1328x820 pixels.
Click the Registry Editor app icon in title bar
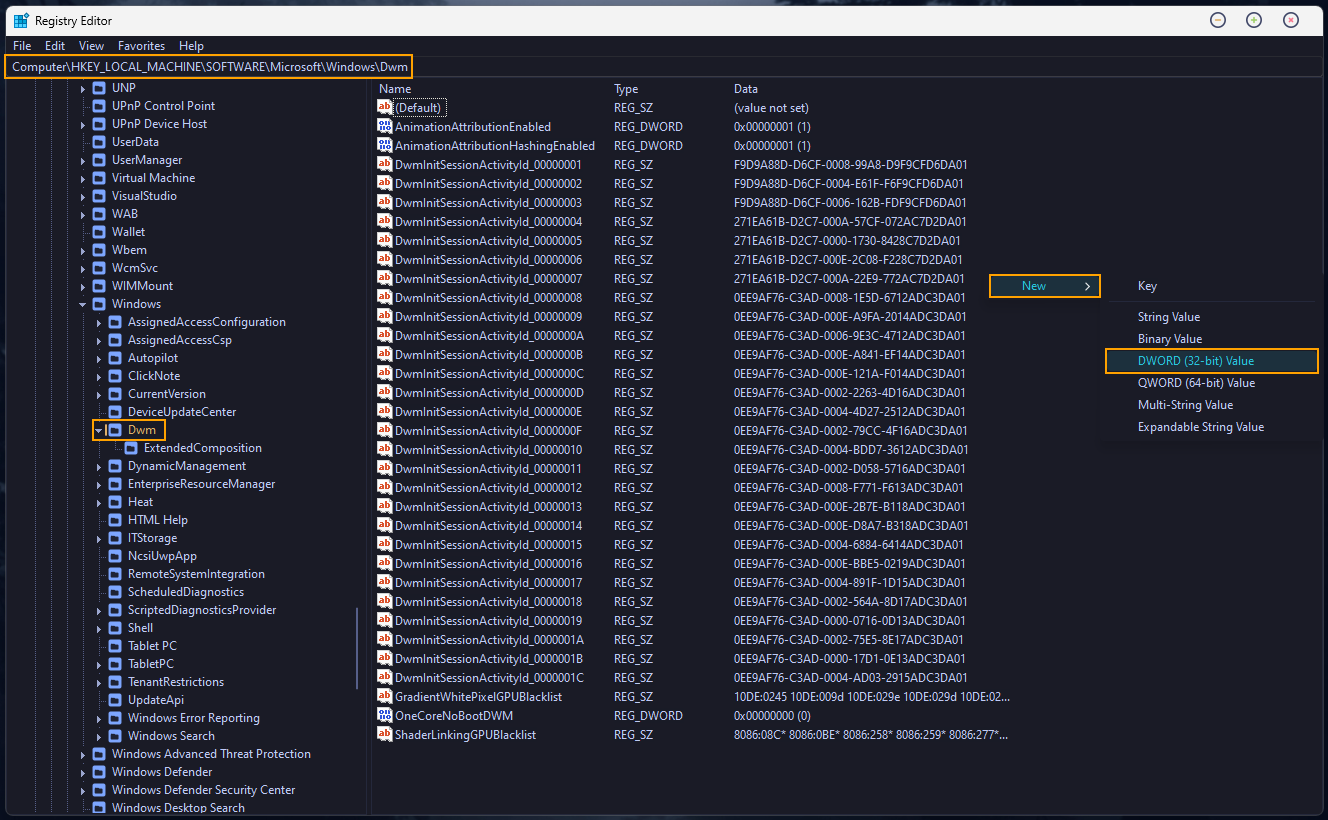[21, 20]
